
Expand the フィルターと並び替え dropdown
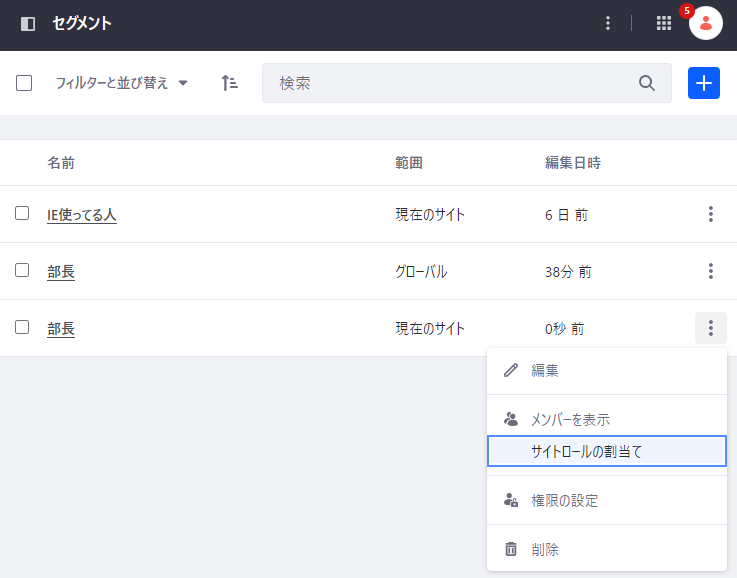[121, 83]
